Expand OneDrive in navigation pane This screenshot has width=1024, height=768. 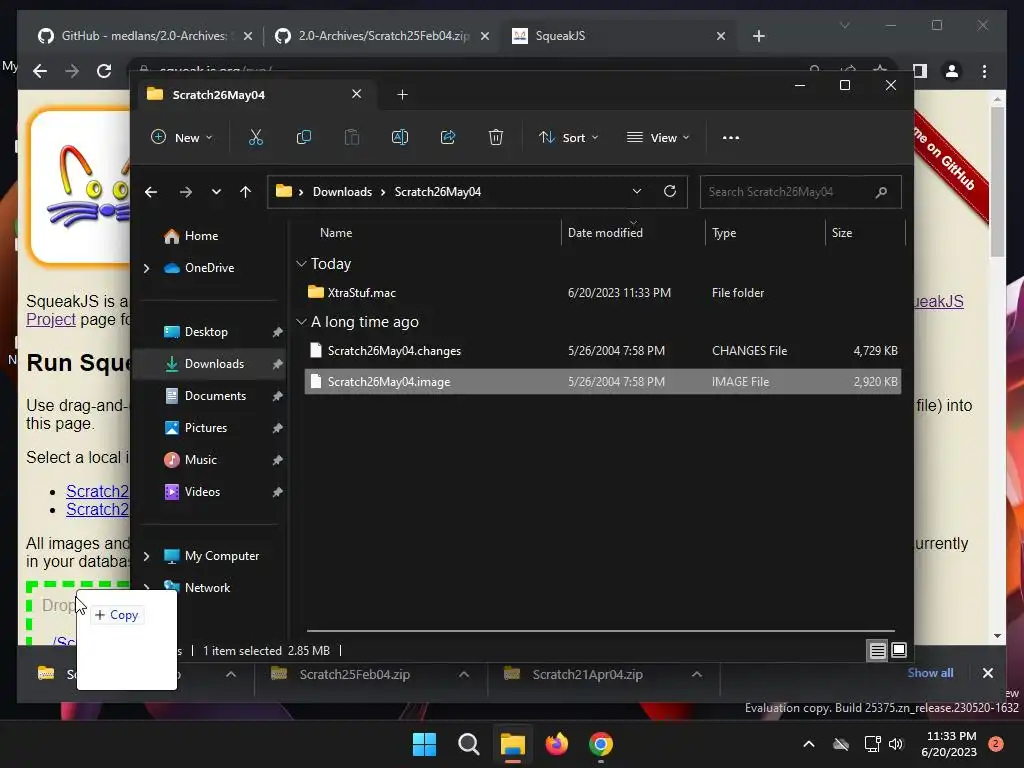click(146, 268)
